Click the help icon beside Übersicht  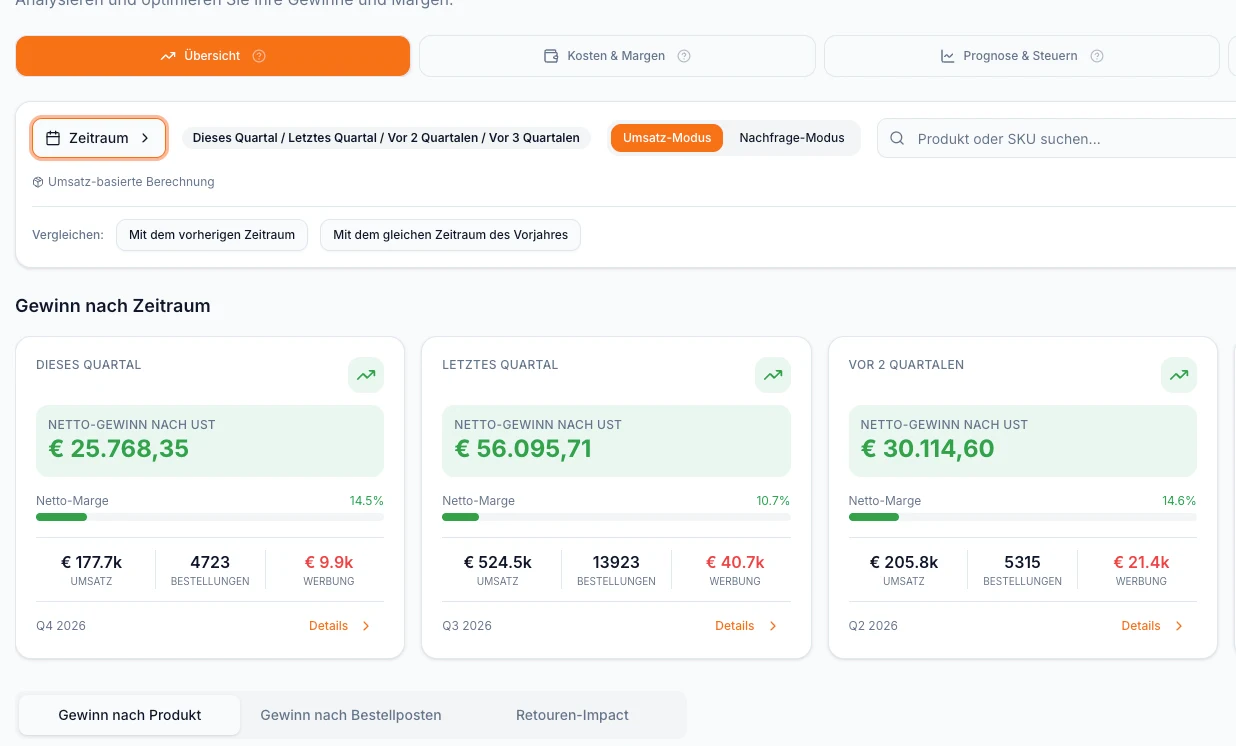pyautogui.click(x=259, y=56)
